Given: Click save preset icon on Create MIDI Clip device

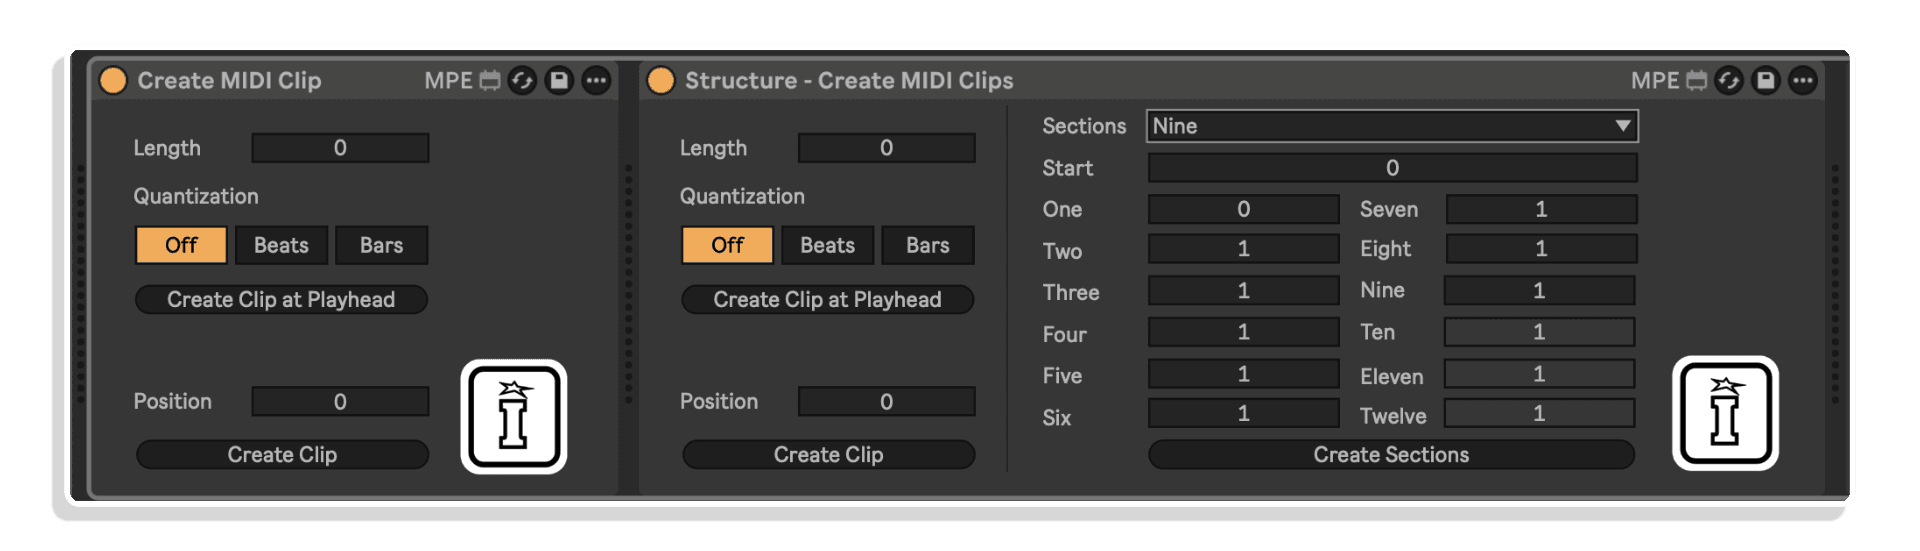Looking at the screenshot, I should (559, 80).
